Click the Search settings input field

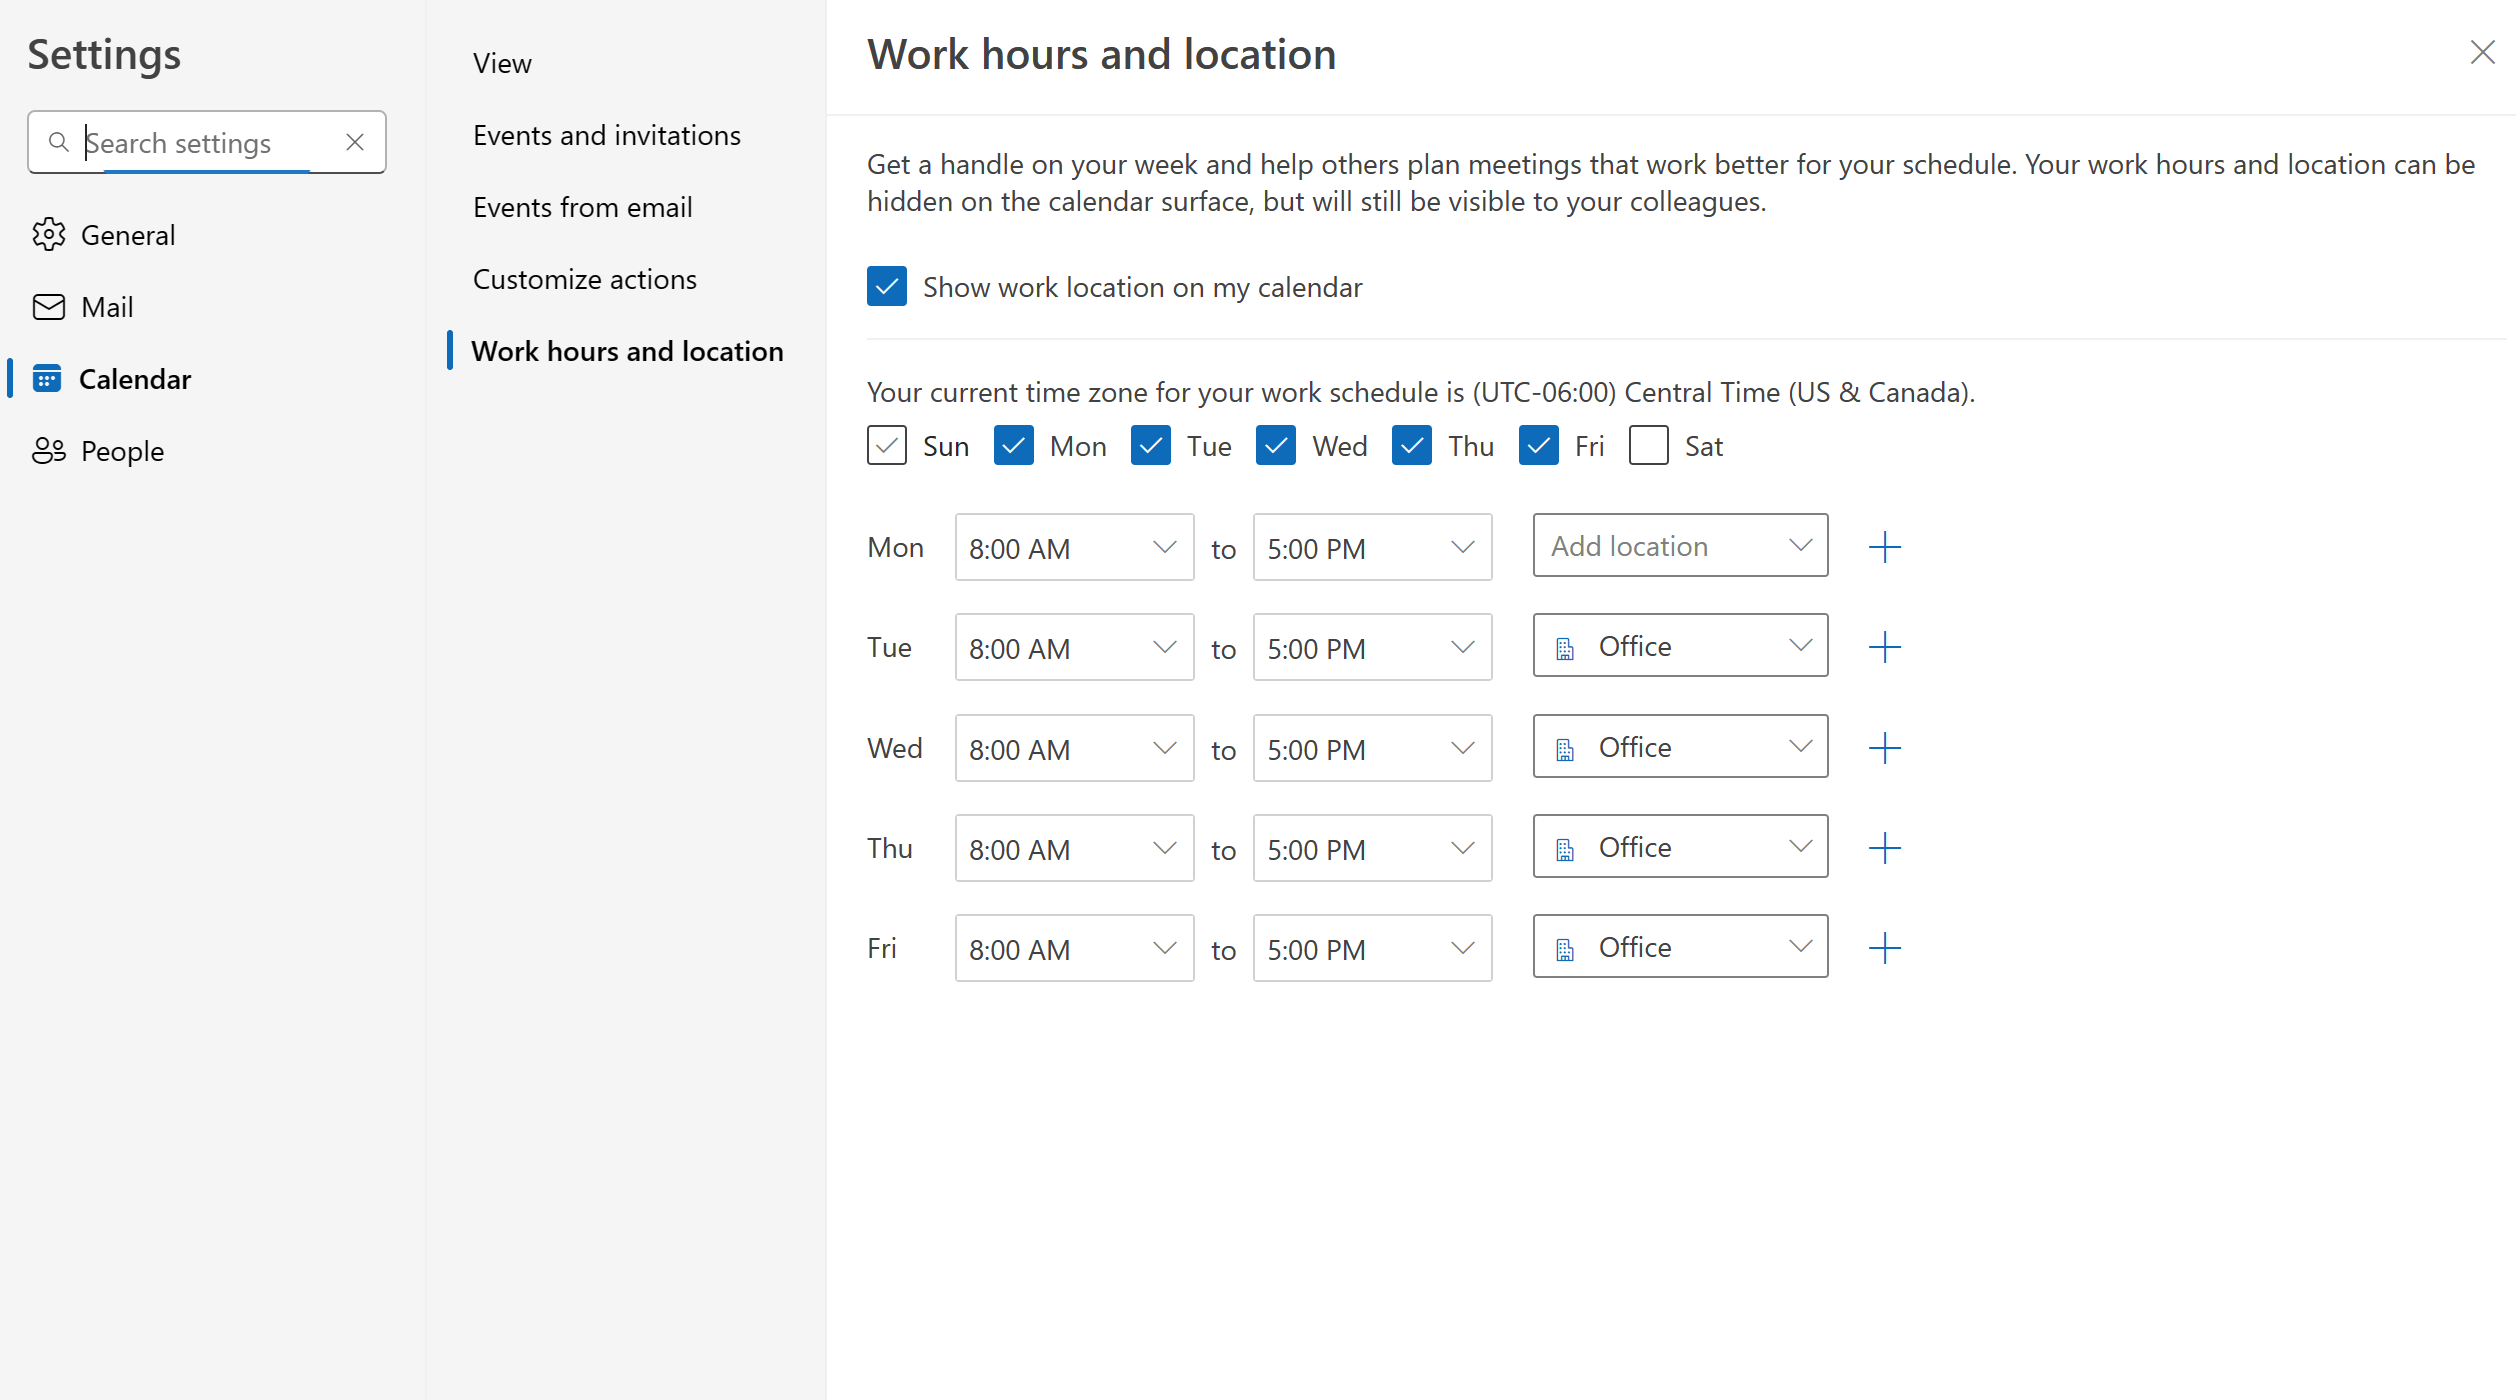coord(207,143)
